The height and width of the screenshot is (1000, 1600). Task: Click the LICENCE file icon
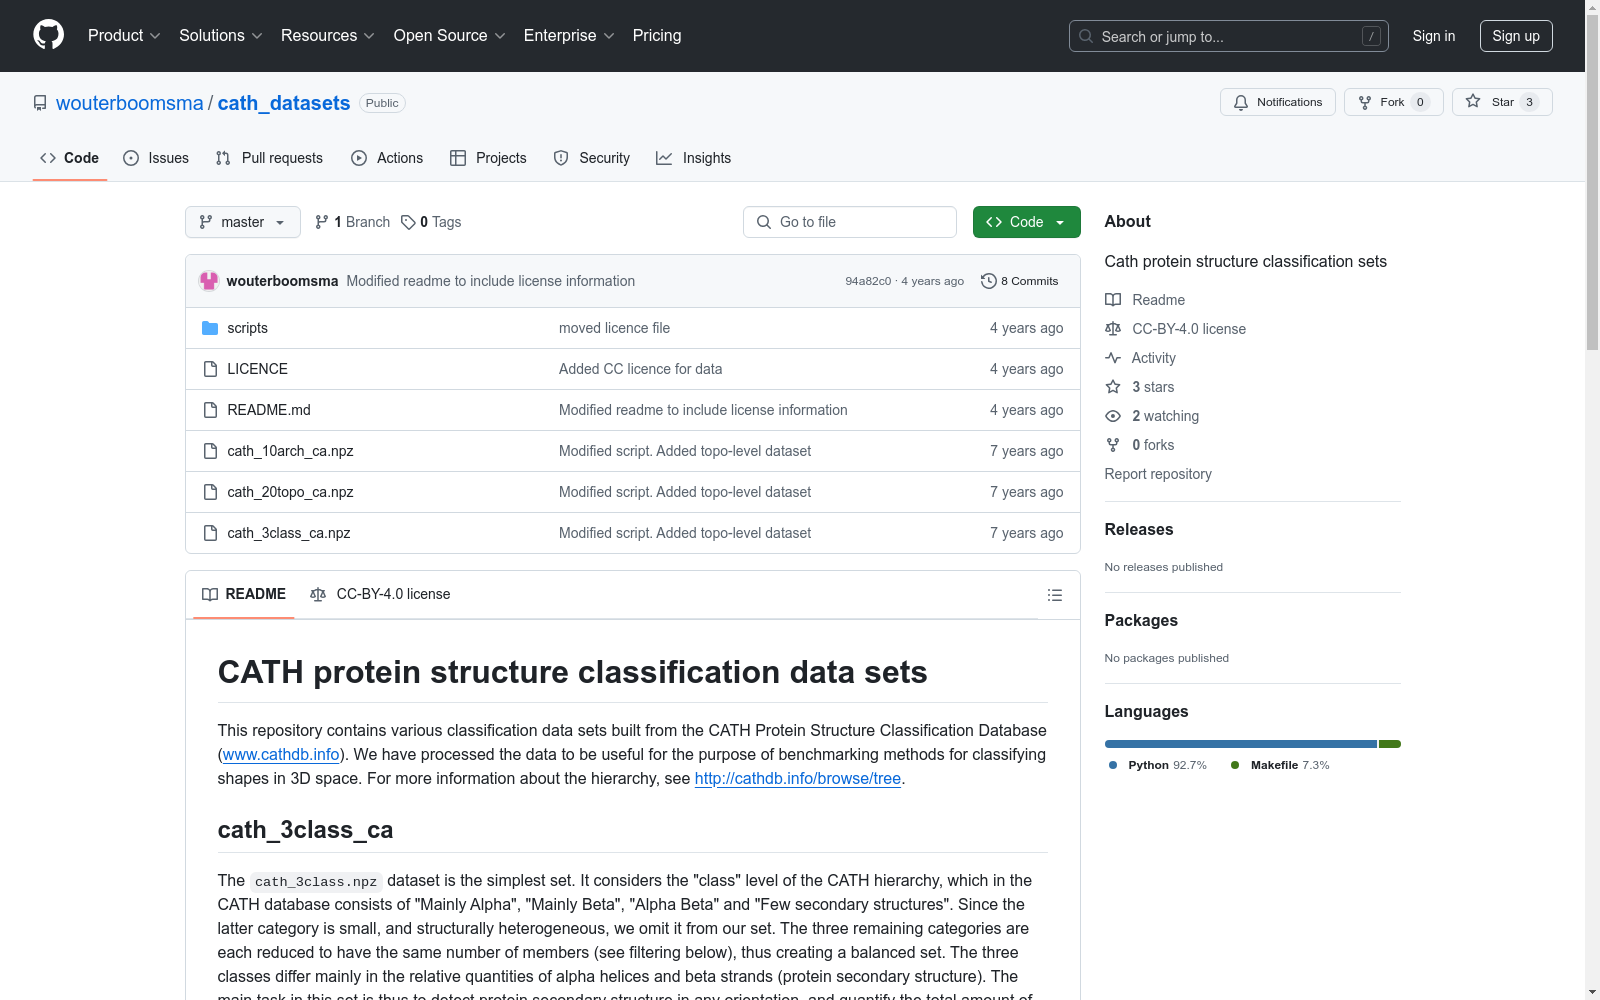point(210,369)
